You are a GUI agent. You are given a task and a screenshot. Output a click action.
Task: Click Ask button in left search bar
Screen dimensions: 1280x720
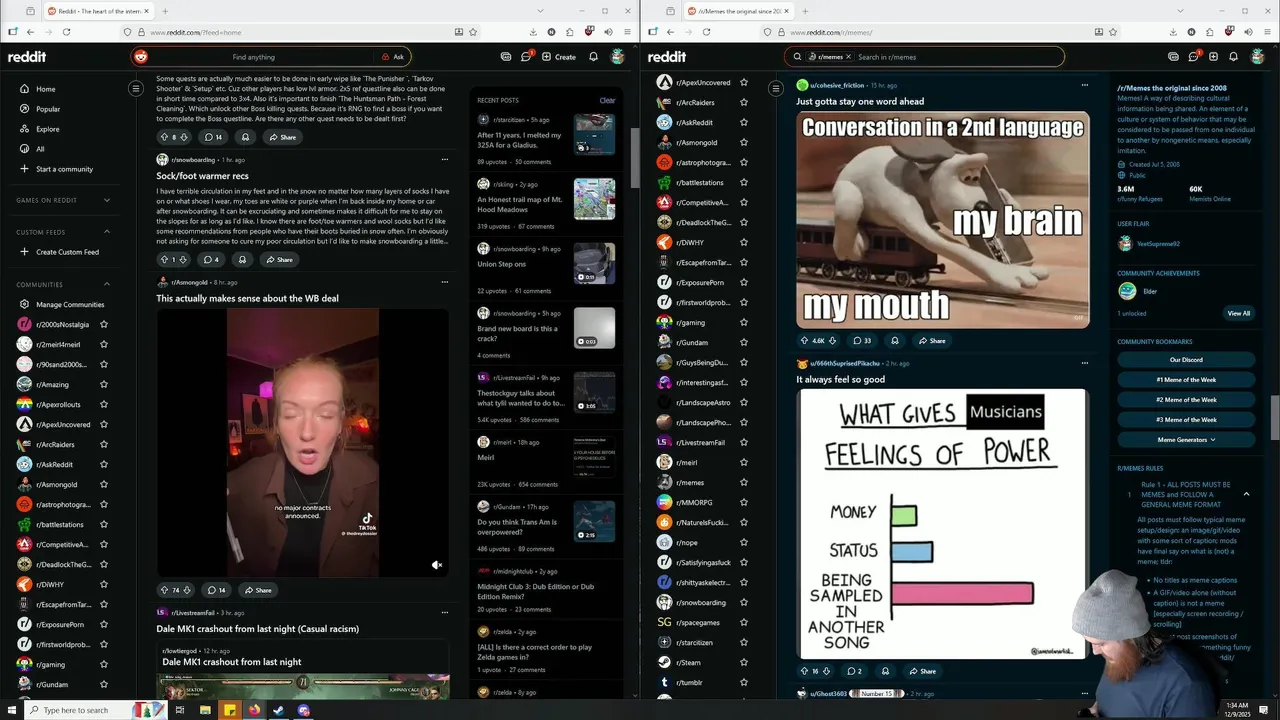coord(393,57)
